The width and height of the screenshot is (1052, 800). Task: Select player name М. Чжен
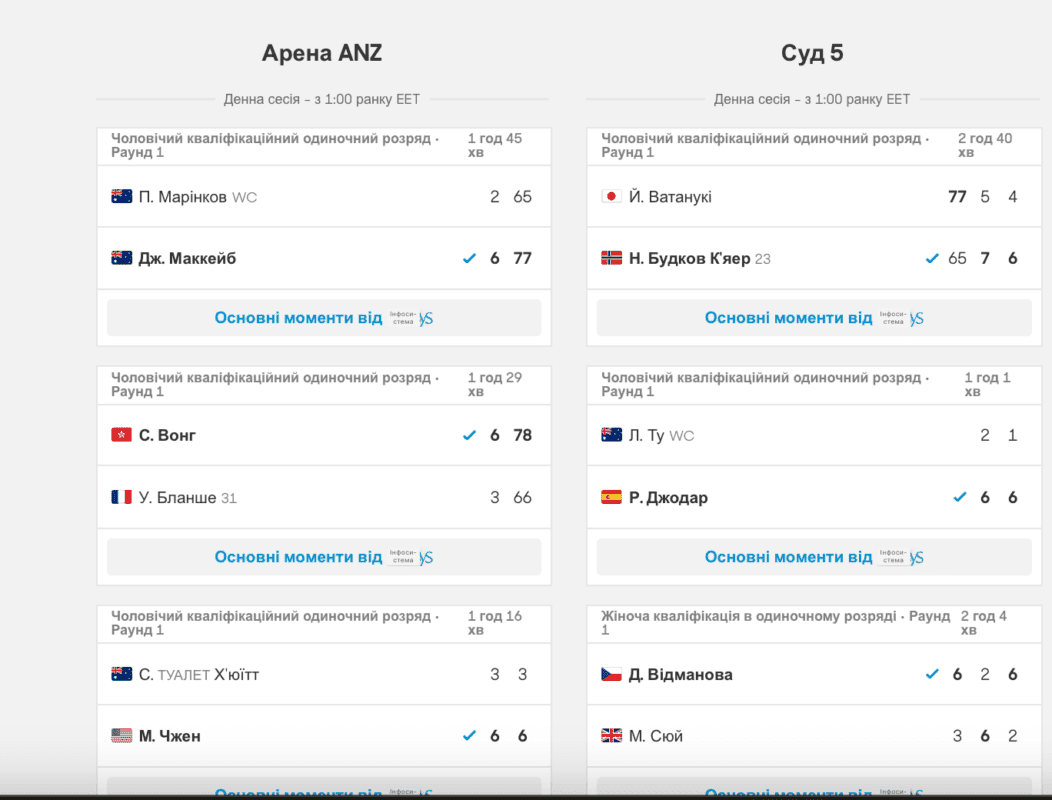coord(169,736)
